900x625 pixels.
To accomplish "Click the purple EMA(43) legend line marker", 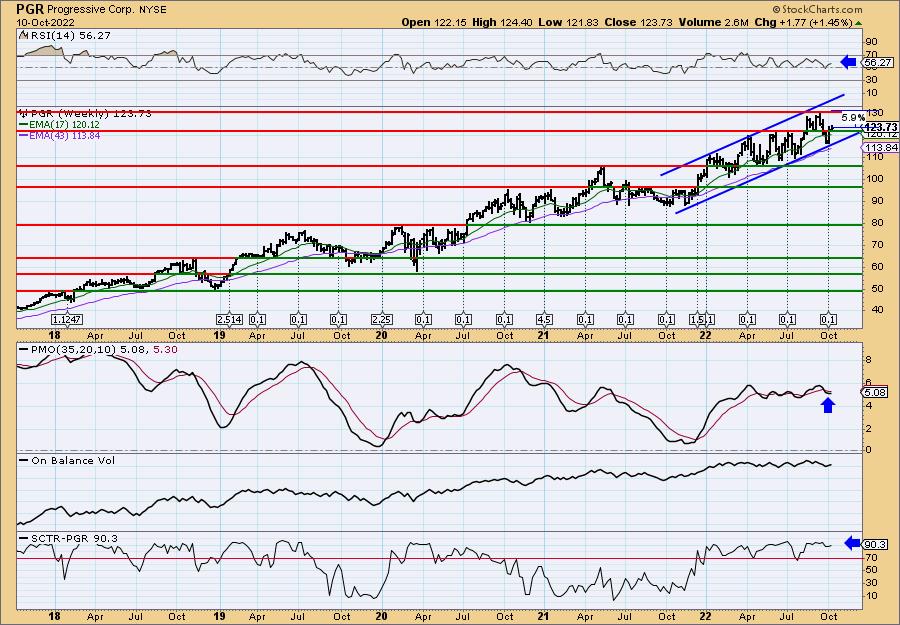I will coord(24,135).
